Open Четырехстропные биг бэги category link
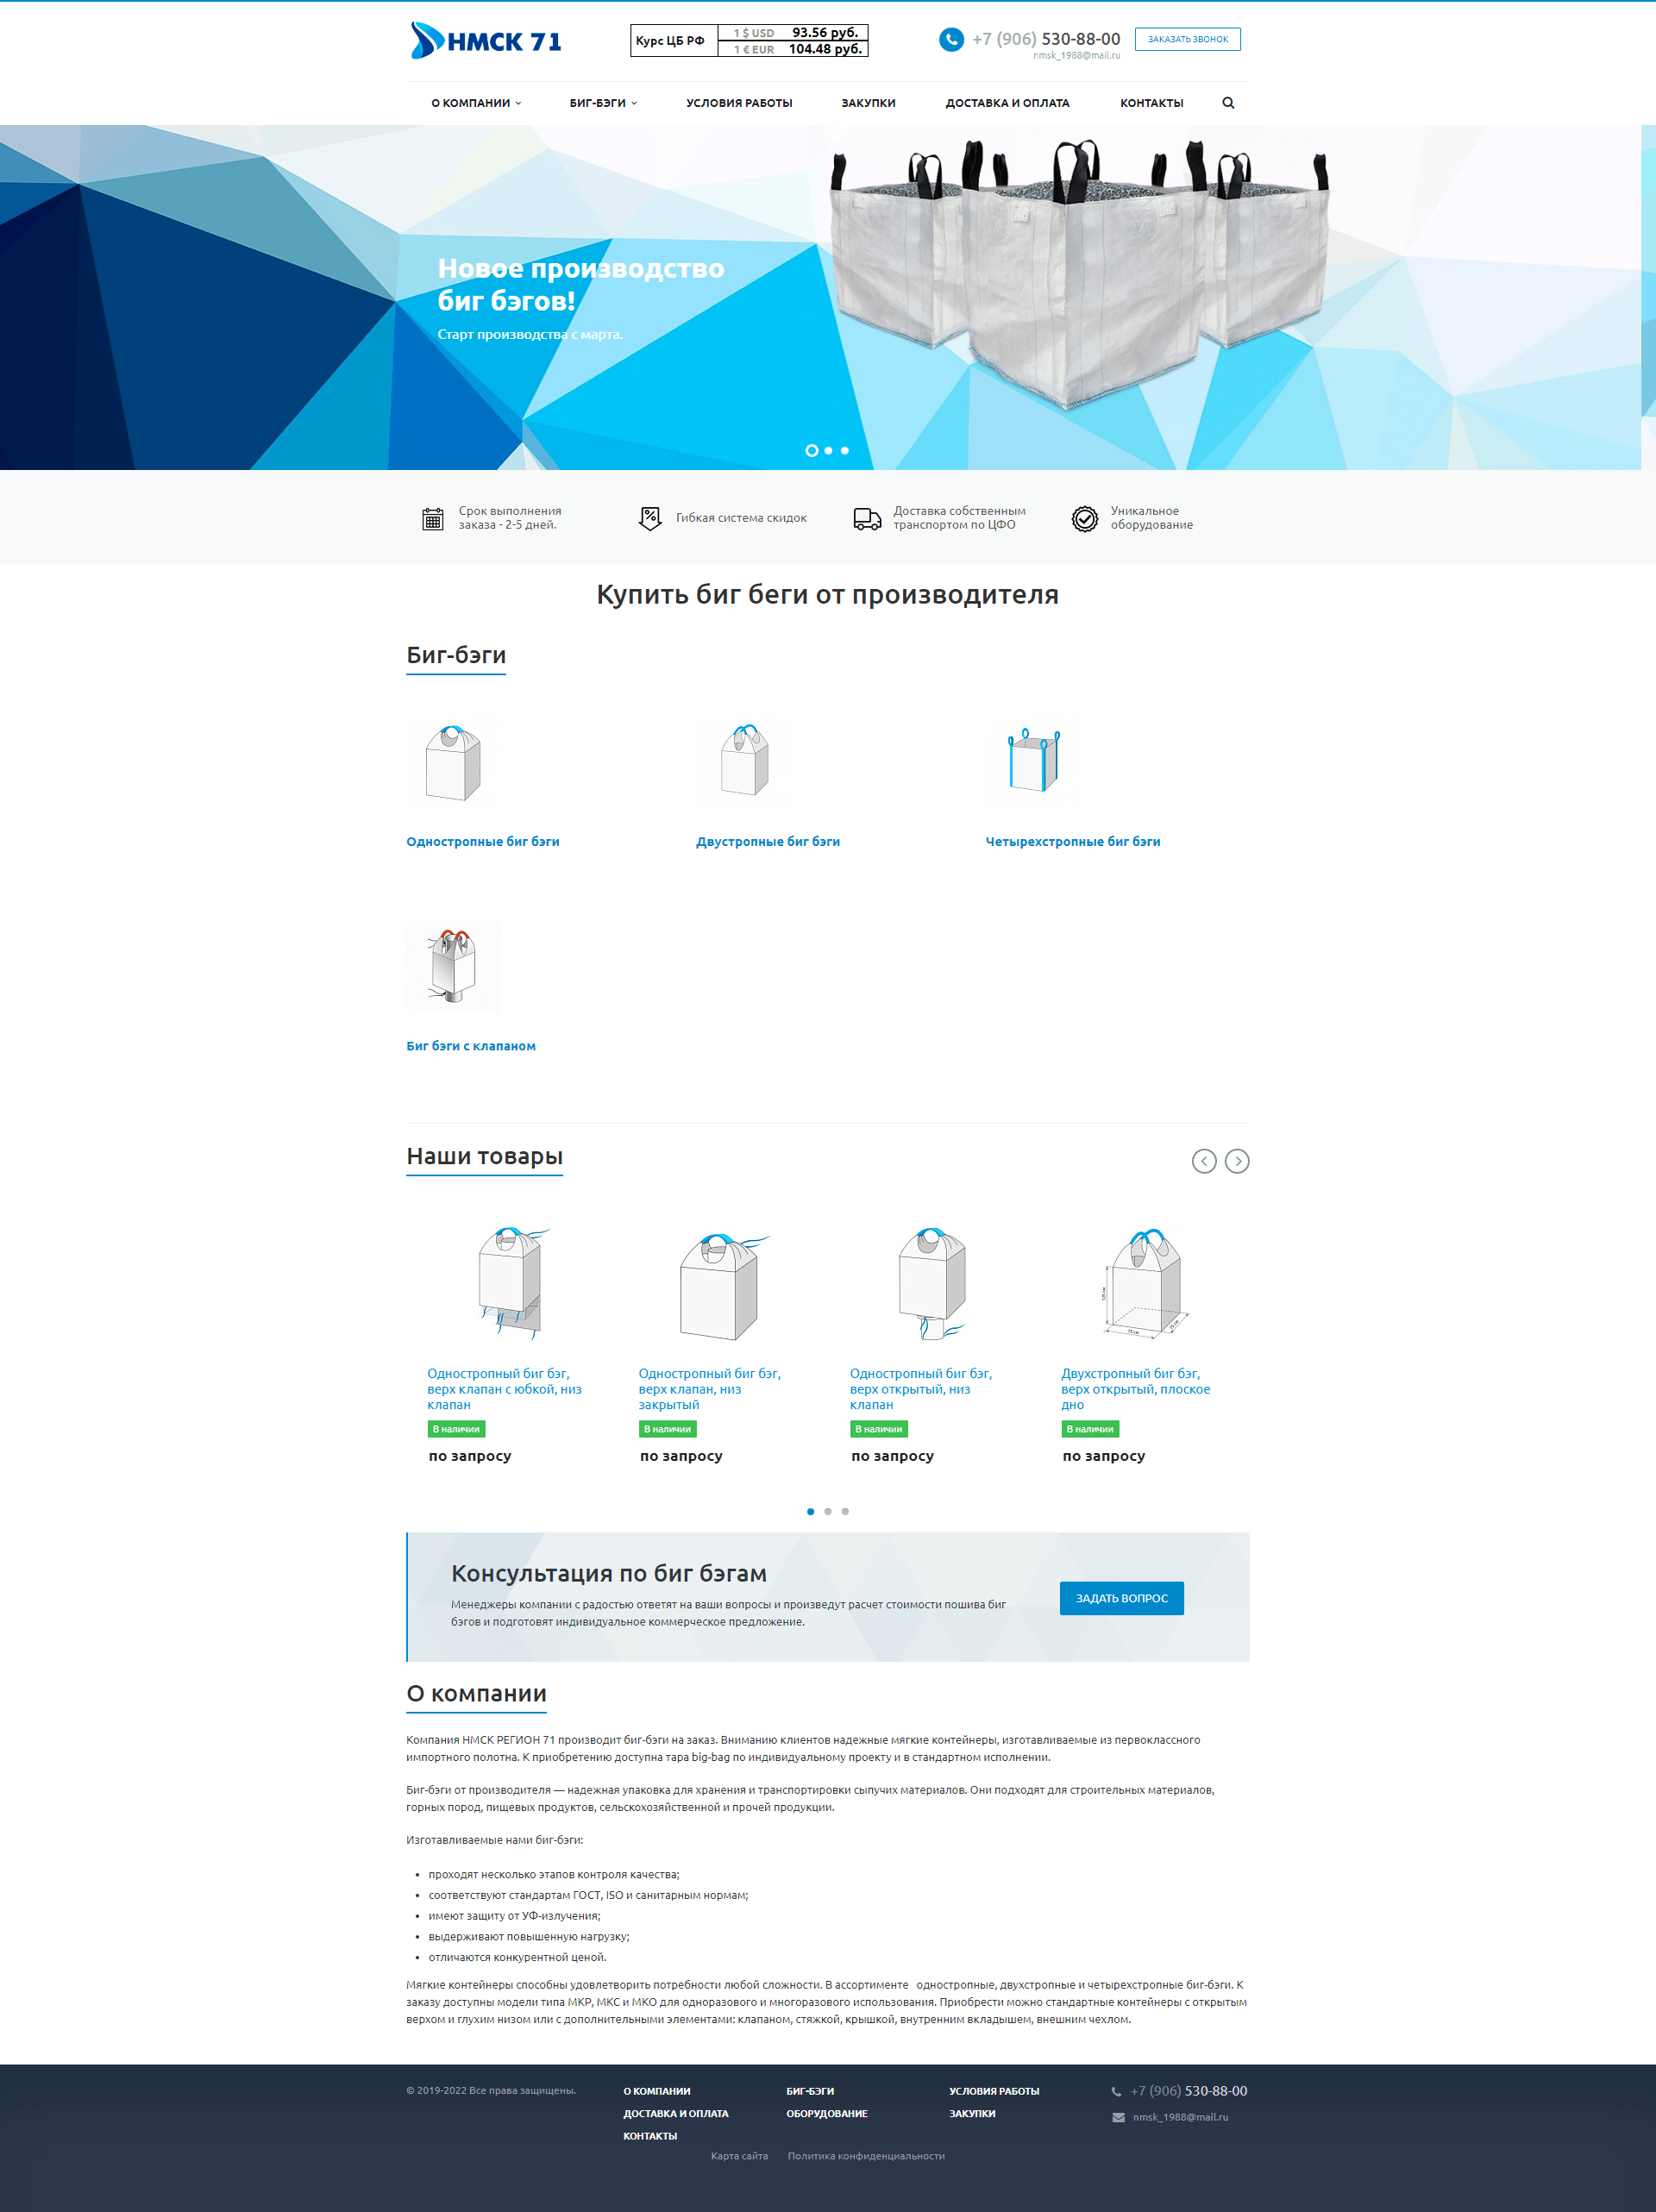 1073,842
